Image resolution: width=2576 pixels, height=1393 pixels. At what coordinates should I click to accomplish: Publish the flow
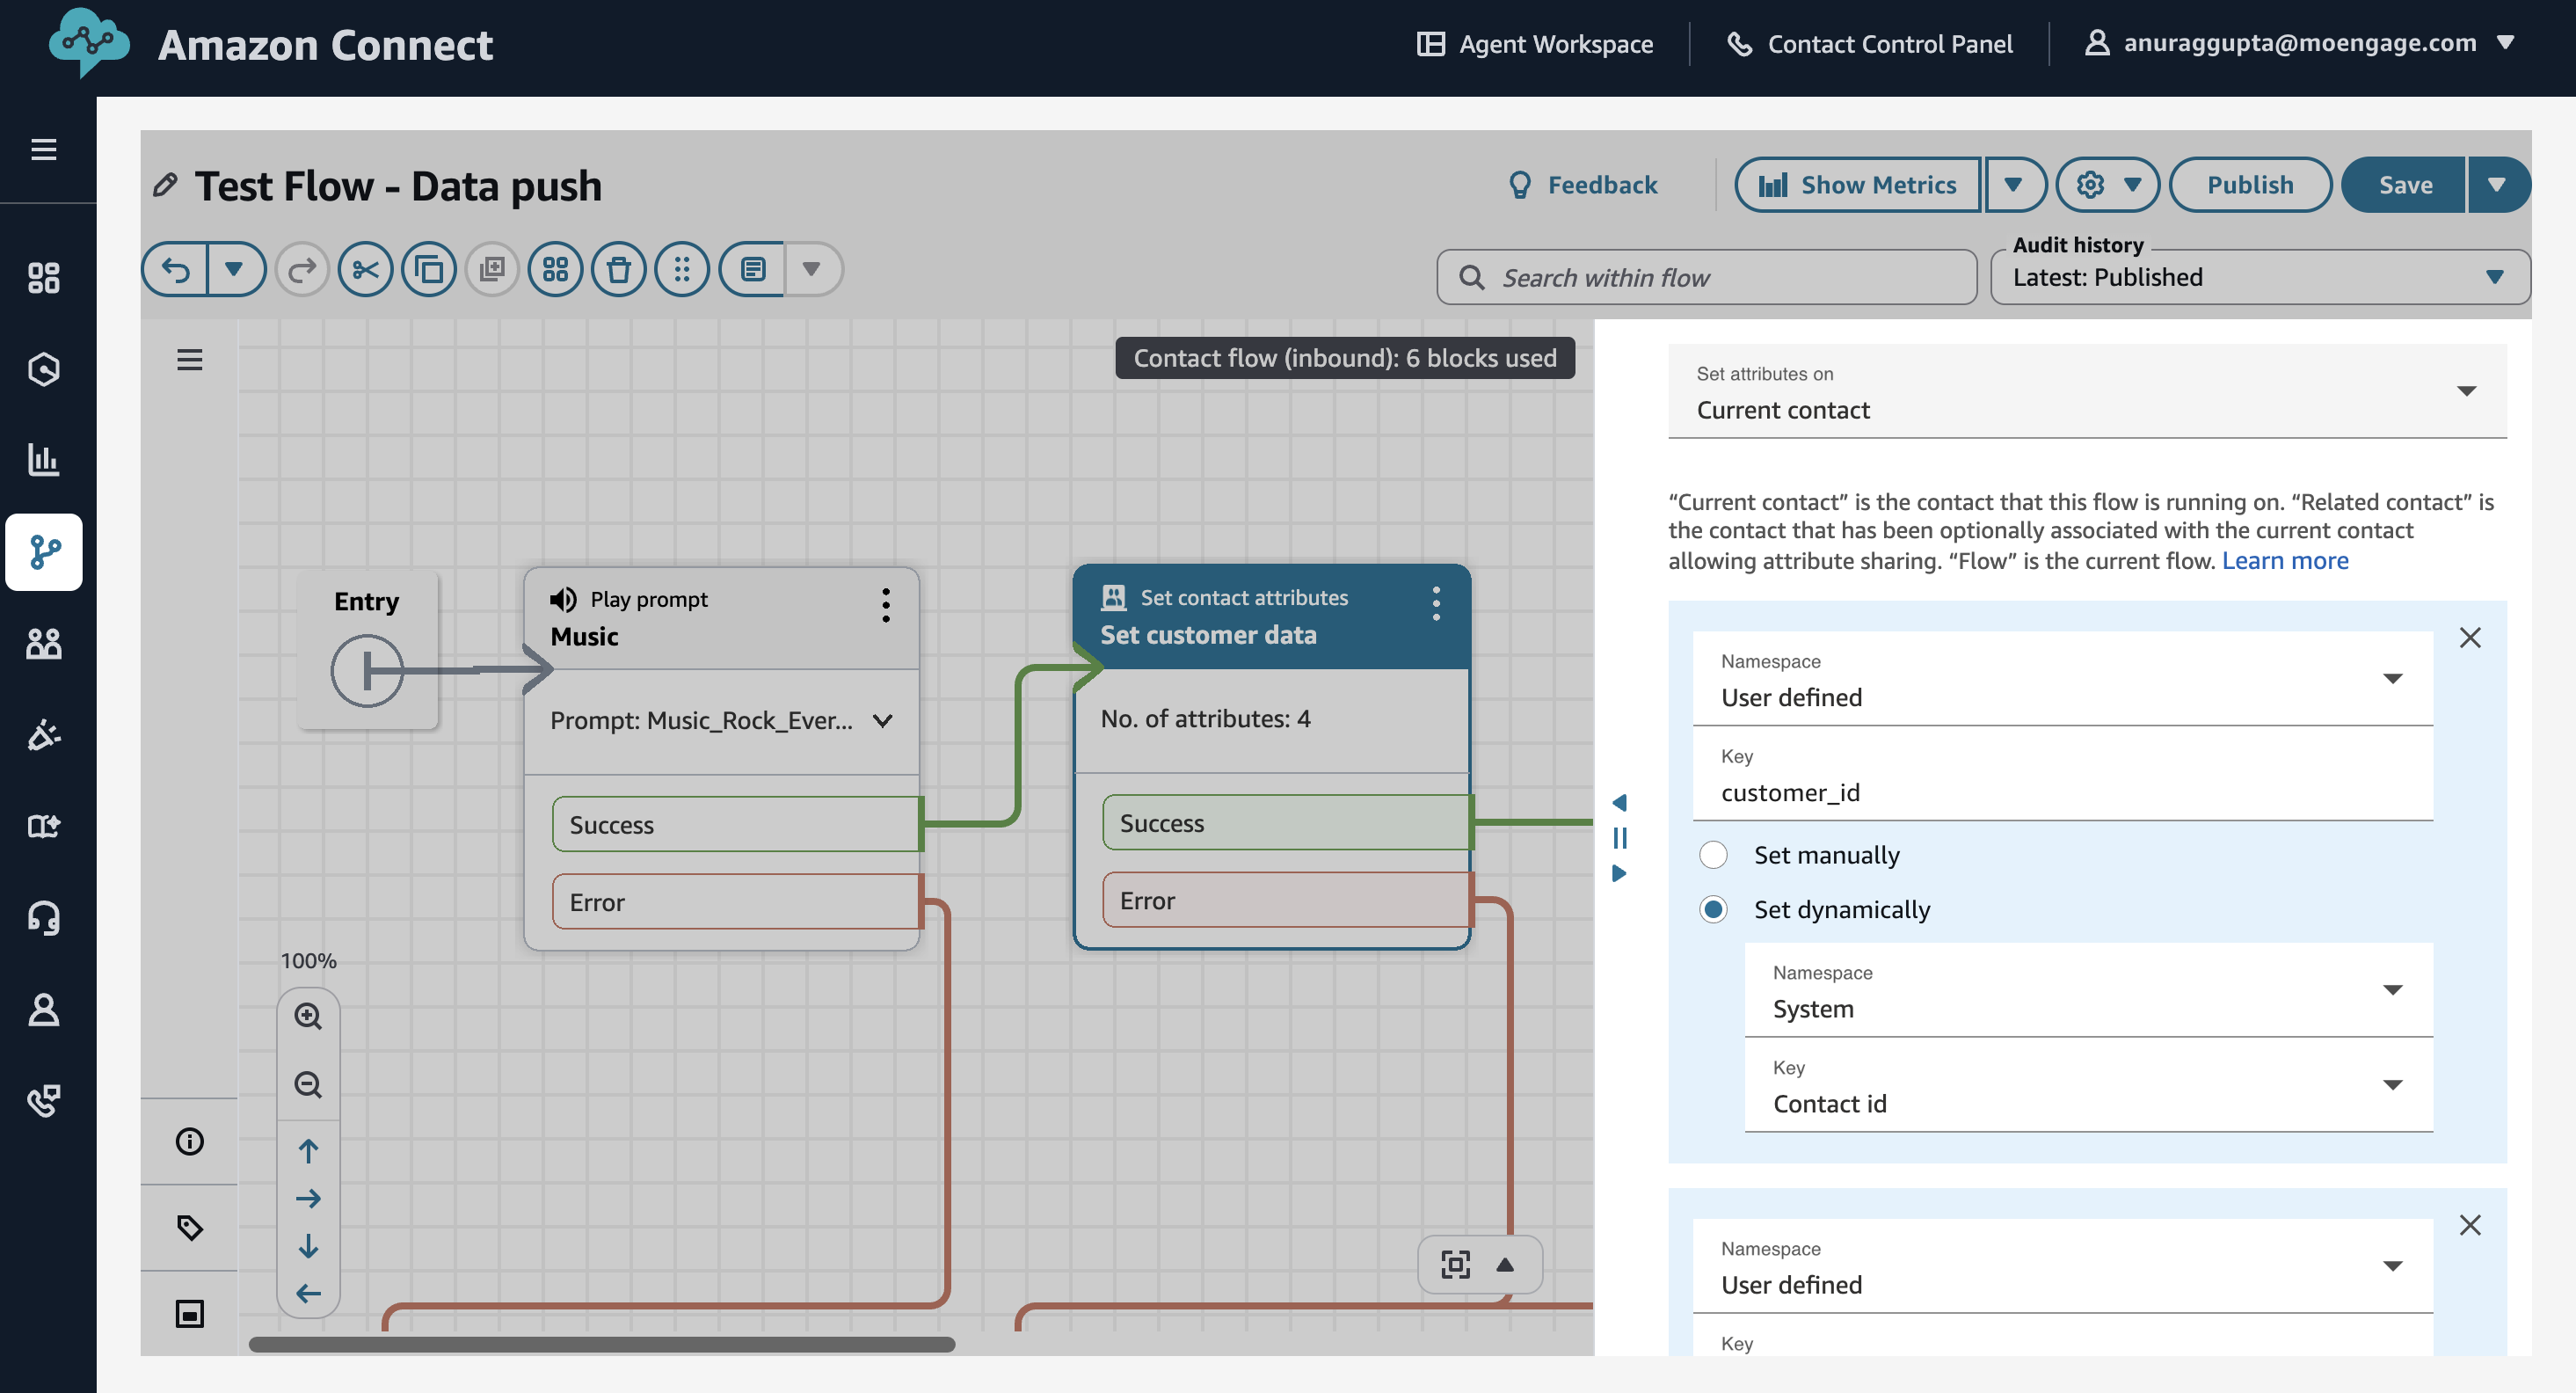click(2250, 185)
